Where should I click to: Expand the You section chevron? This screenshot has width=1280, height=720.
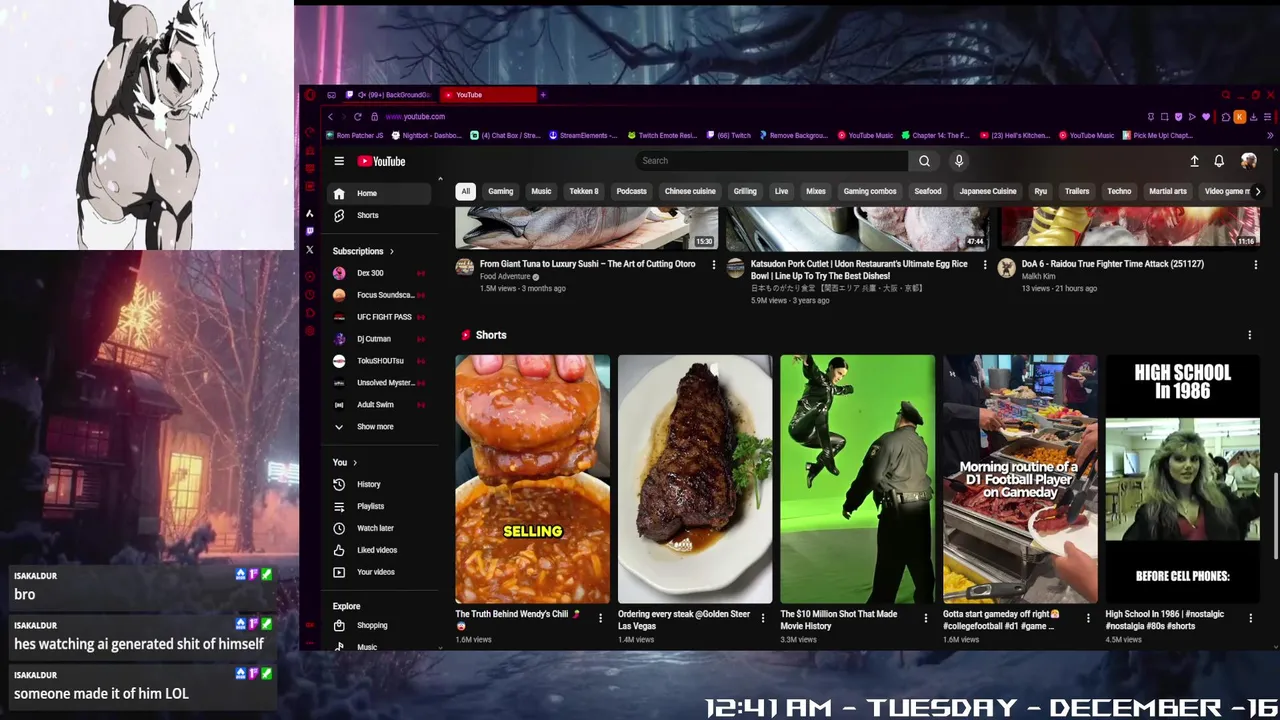click(355, 463)
